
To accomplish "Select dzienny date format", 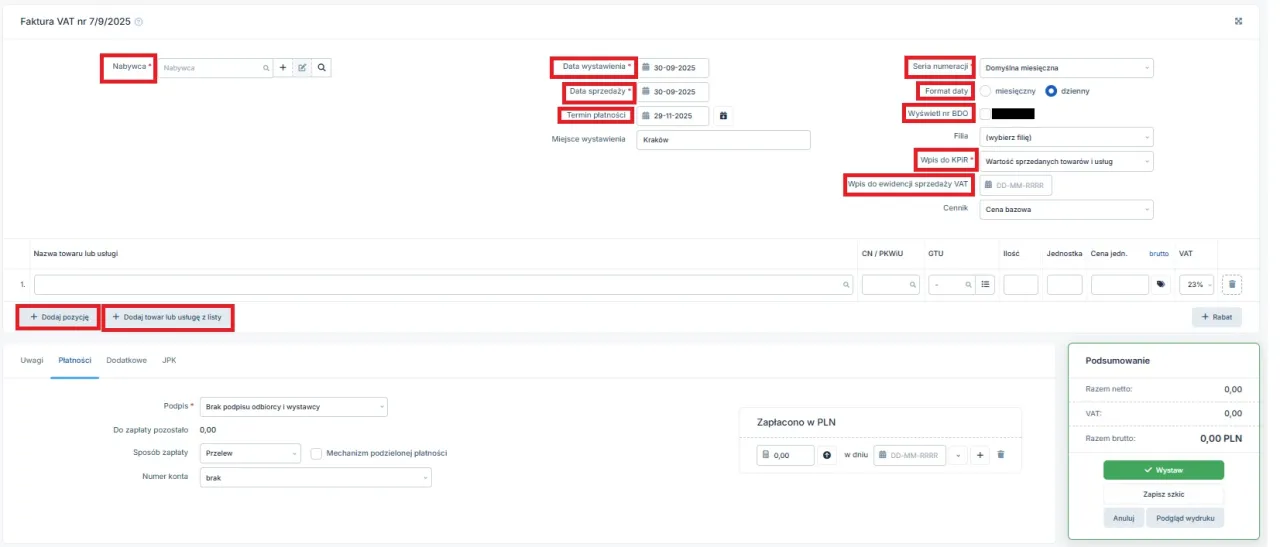I will [x=1051, y=91].
